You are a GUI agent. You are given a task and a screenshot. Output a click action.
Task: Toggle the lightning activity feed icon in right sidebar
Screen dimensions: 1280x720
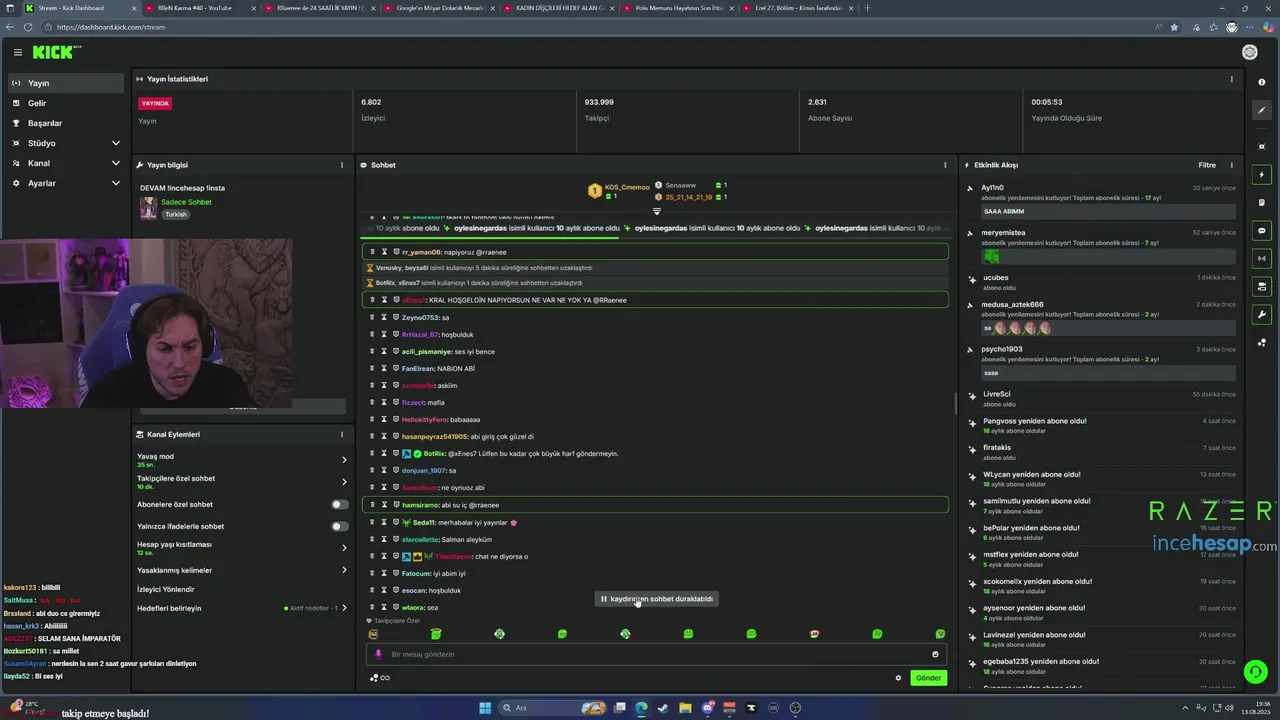coord(1262,174)
